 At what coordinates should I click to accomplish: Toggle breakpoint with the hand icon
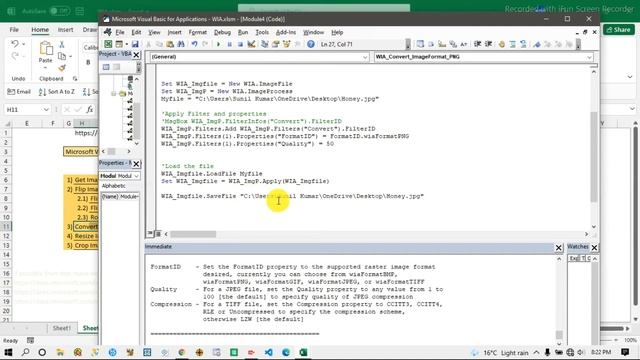coord(502,44)
